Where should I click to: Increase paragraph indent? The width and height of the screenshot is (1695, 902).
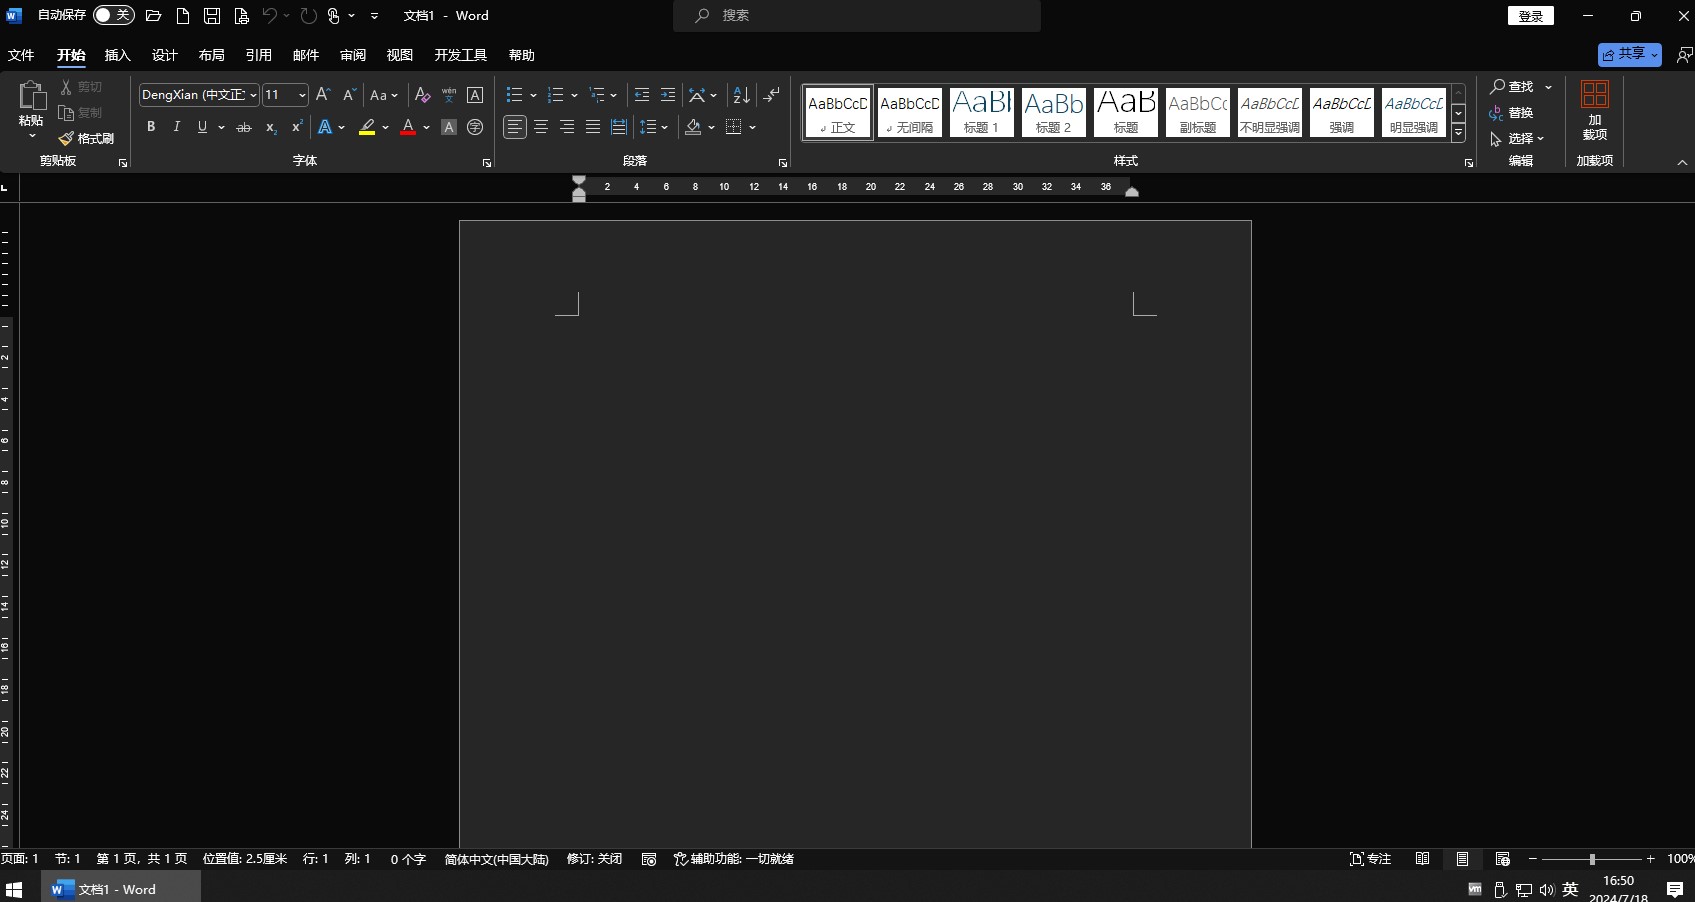point(668,95)
